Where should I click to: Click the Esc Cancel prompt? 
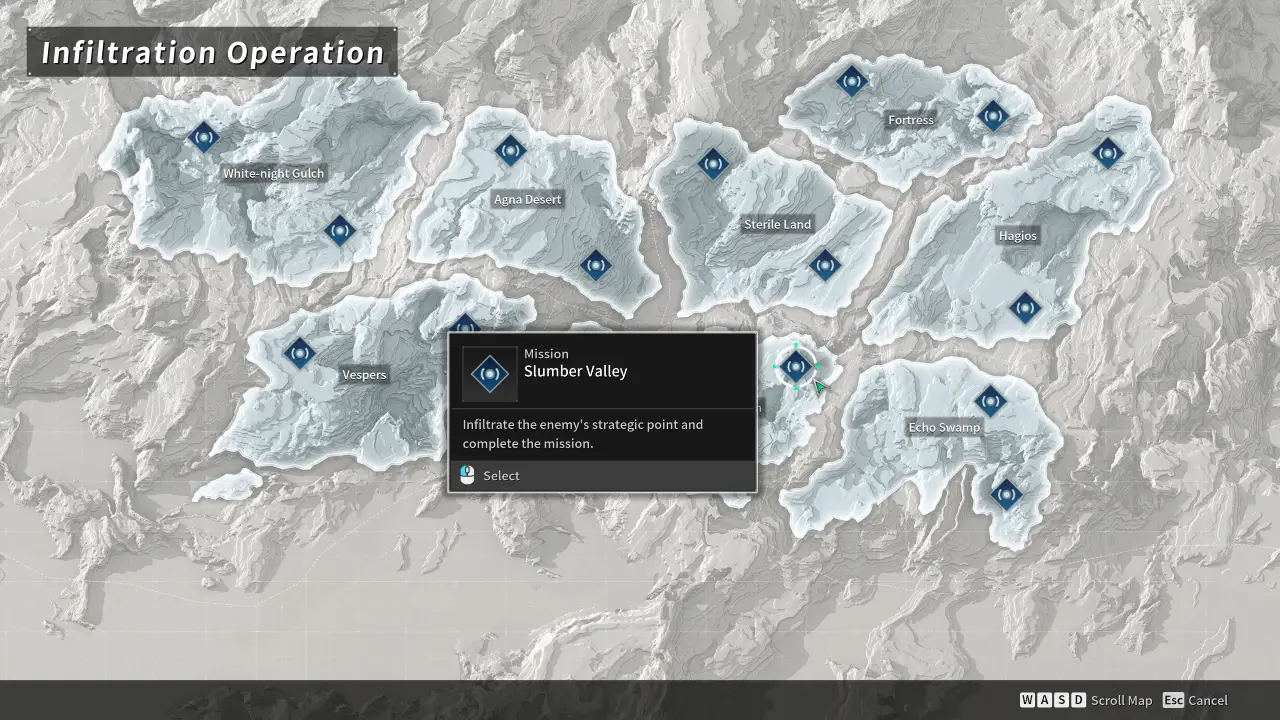click(1195, 700)
